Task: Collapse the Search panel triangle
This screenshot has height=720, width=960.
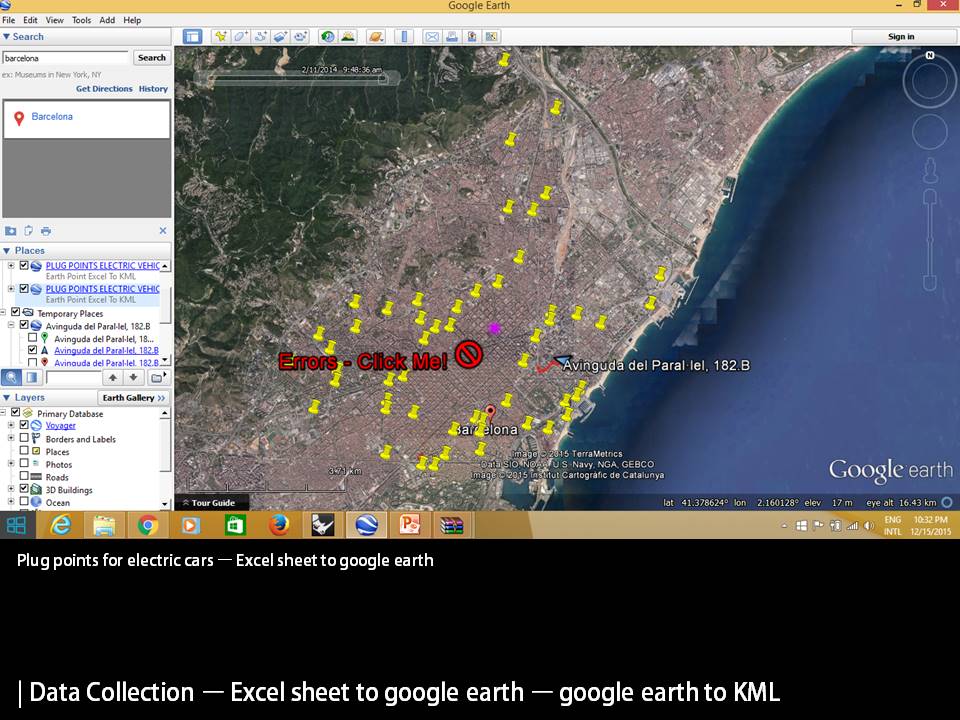Action: point(7,37)
